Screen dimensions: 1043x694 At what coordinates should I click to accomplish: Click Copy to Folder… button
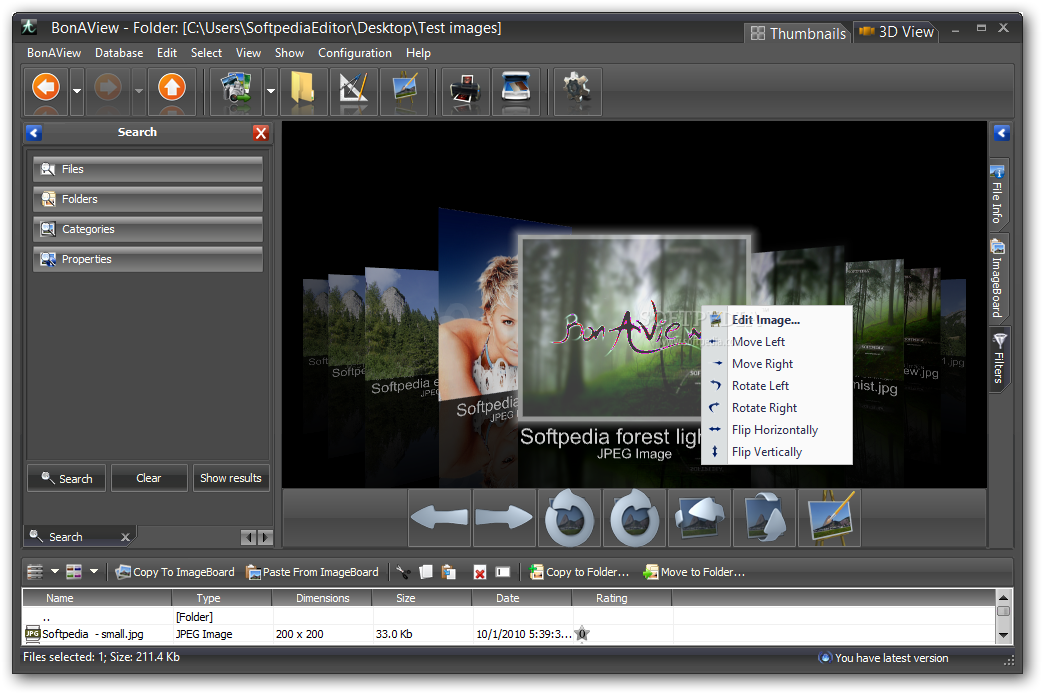click(579, 572)
